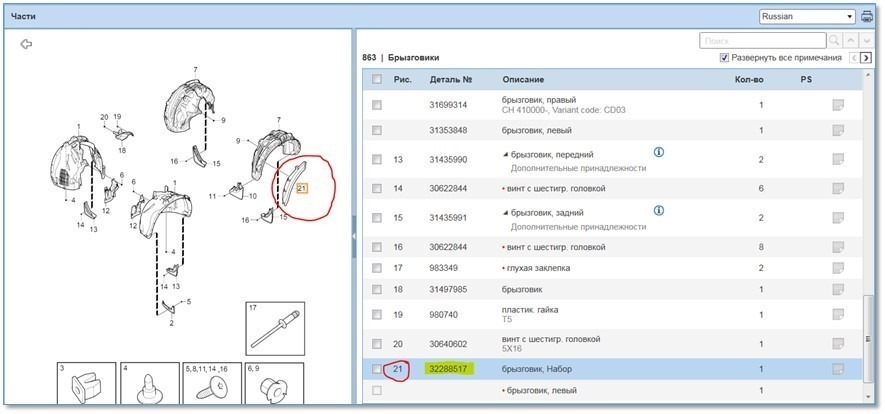
Task: Toggle Развернуть все примечания checkbox
Action: click(x=724, y=58)
